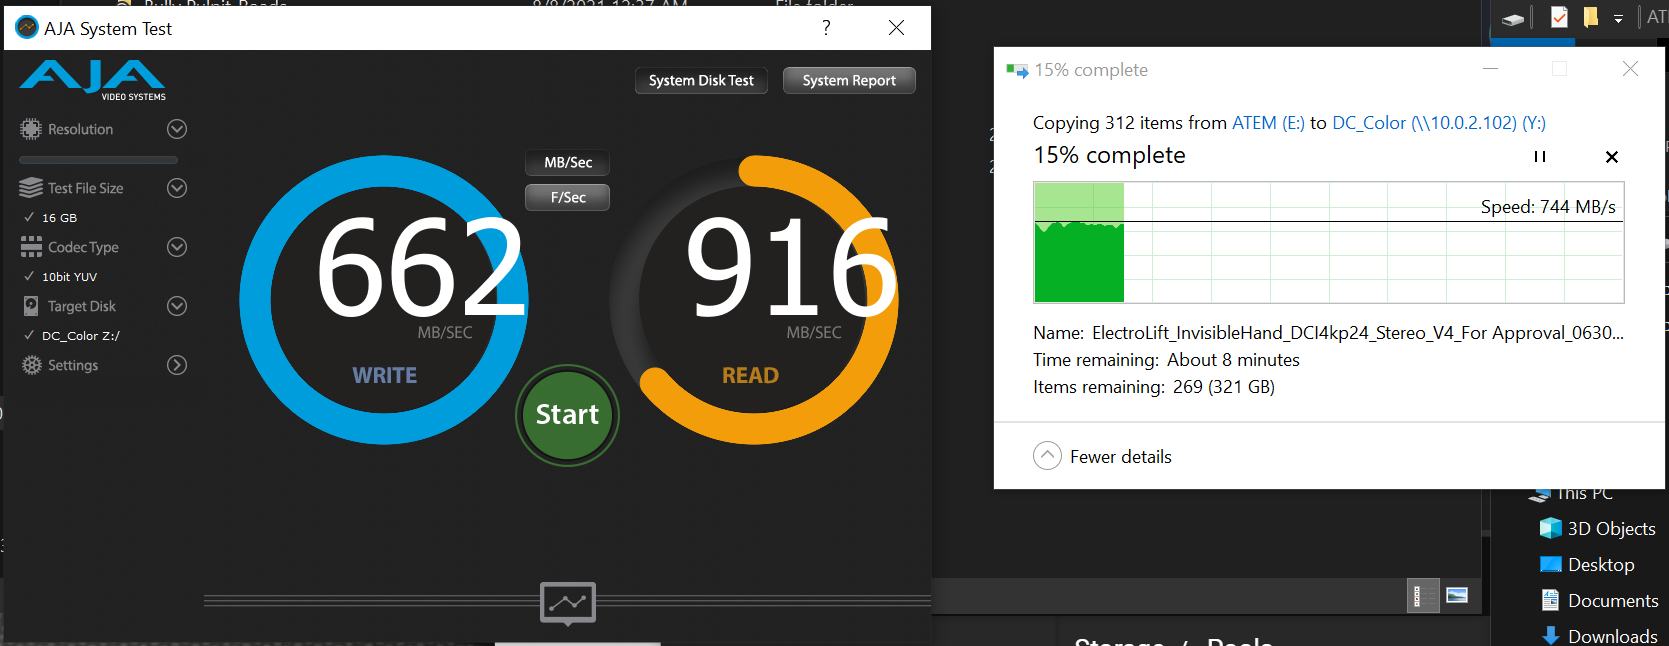Click the AJA app icon in the title bar
The height and width of the screenshot is (646, 1669).
(27, 28)
